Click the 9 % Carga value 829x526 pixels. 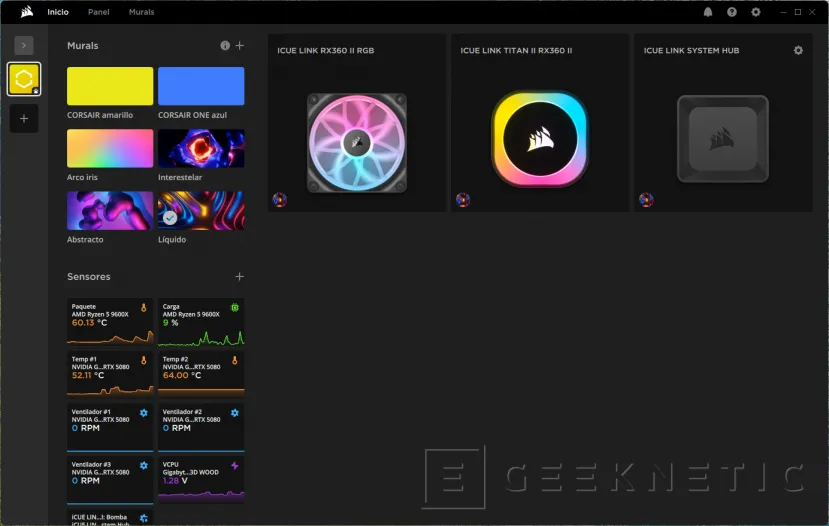[x=170, y=322]
